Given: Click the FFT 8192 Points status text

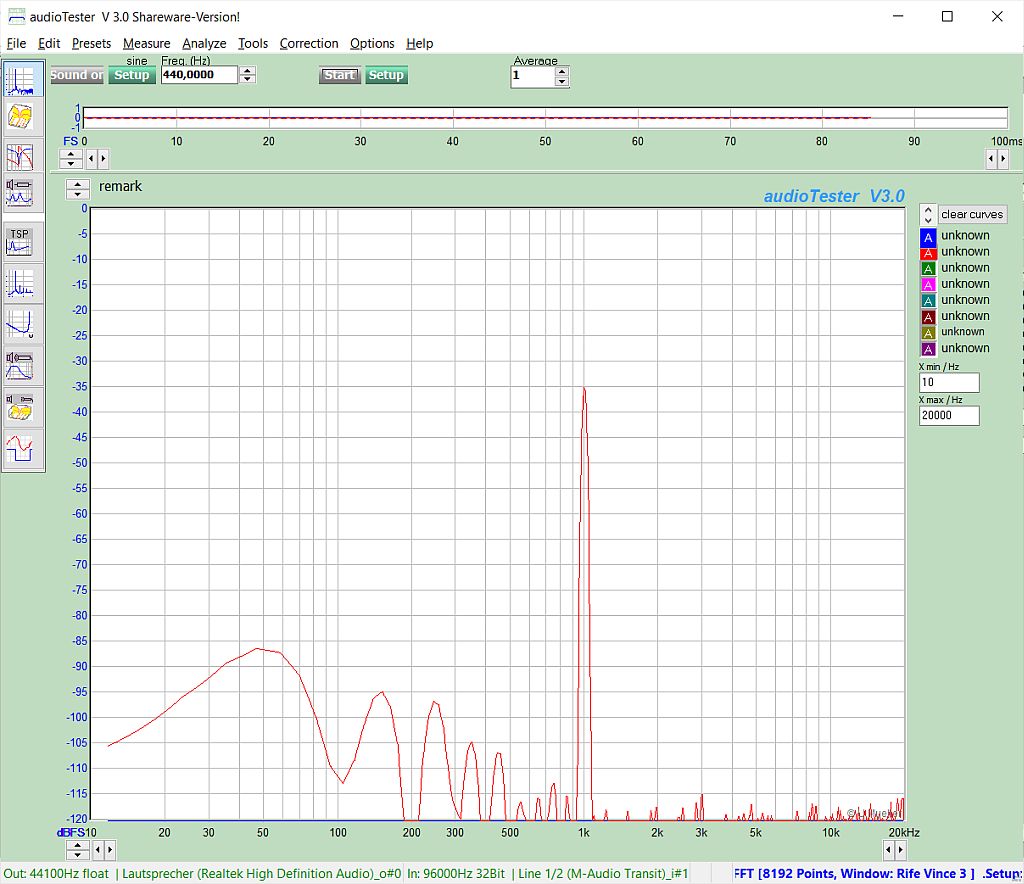Looking at the screenshot, I should [854, 874].
